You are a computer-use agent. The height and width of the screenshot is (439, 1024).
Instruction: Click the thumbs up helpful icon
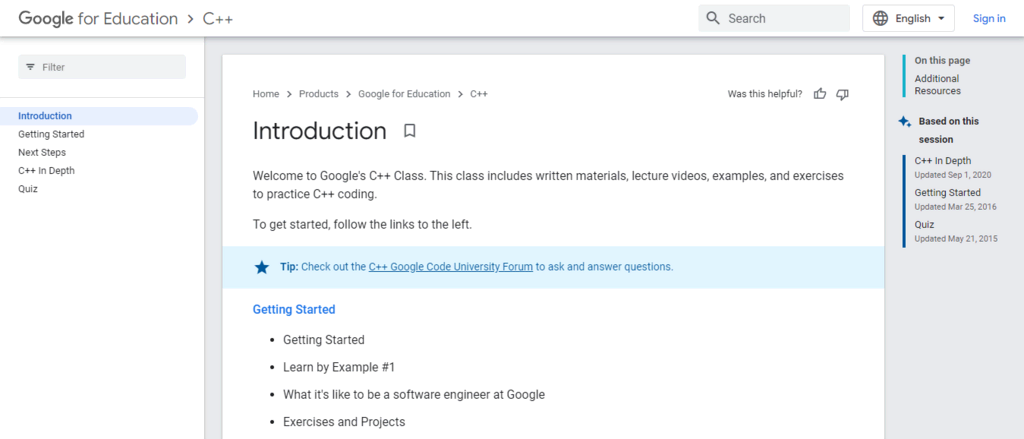click(820, 94)
